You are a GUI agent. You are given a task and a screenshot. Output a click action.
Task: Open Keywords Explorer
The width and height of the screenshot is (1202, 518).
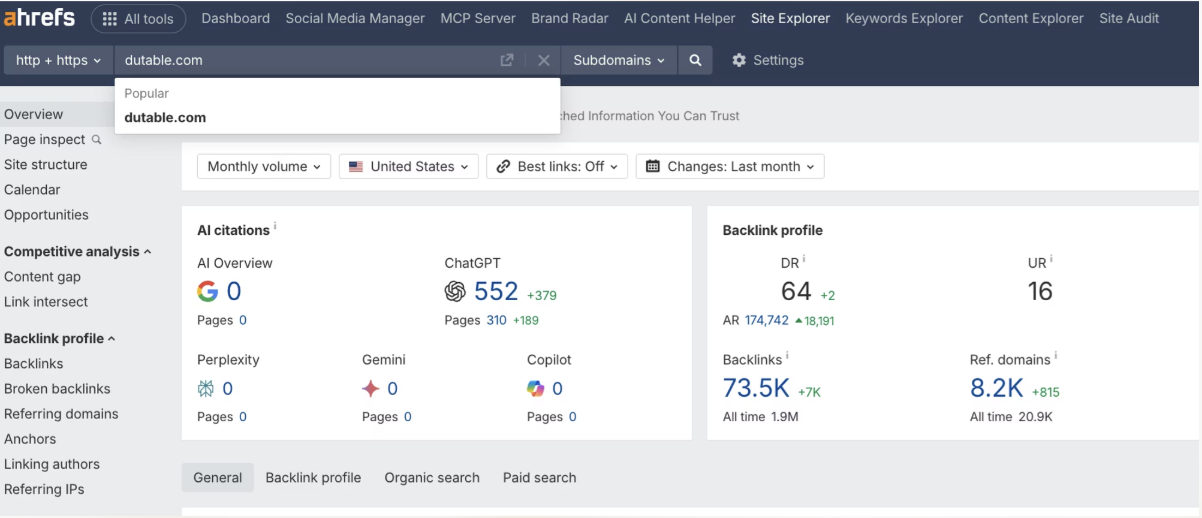tap(904, 18)
